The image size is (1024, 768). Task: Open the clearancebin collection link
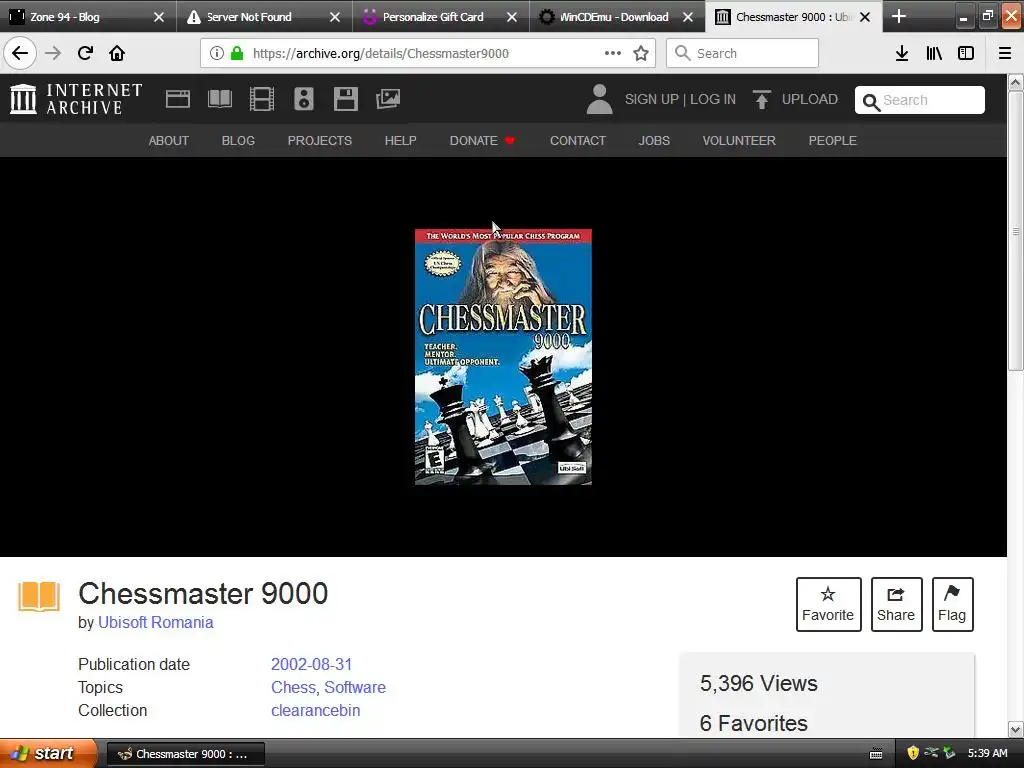tap(315, 711)
